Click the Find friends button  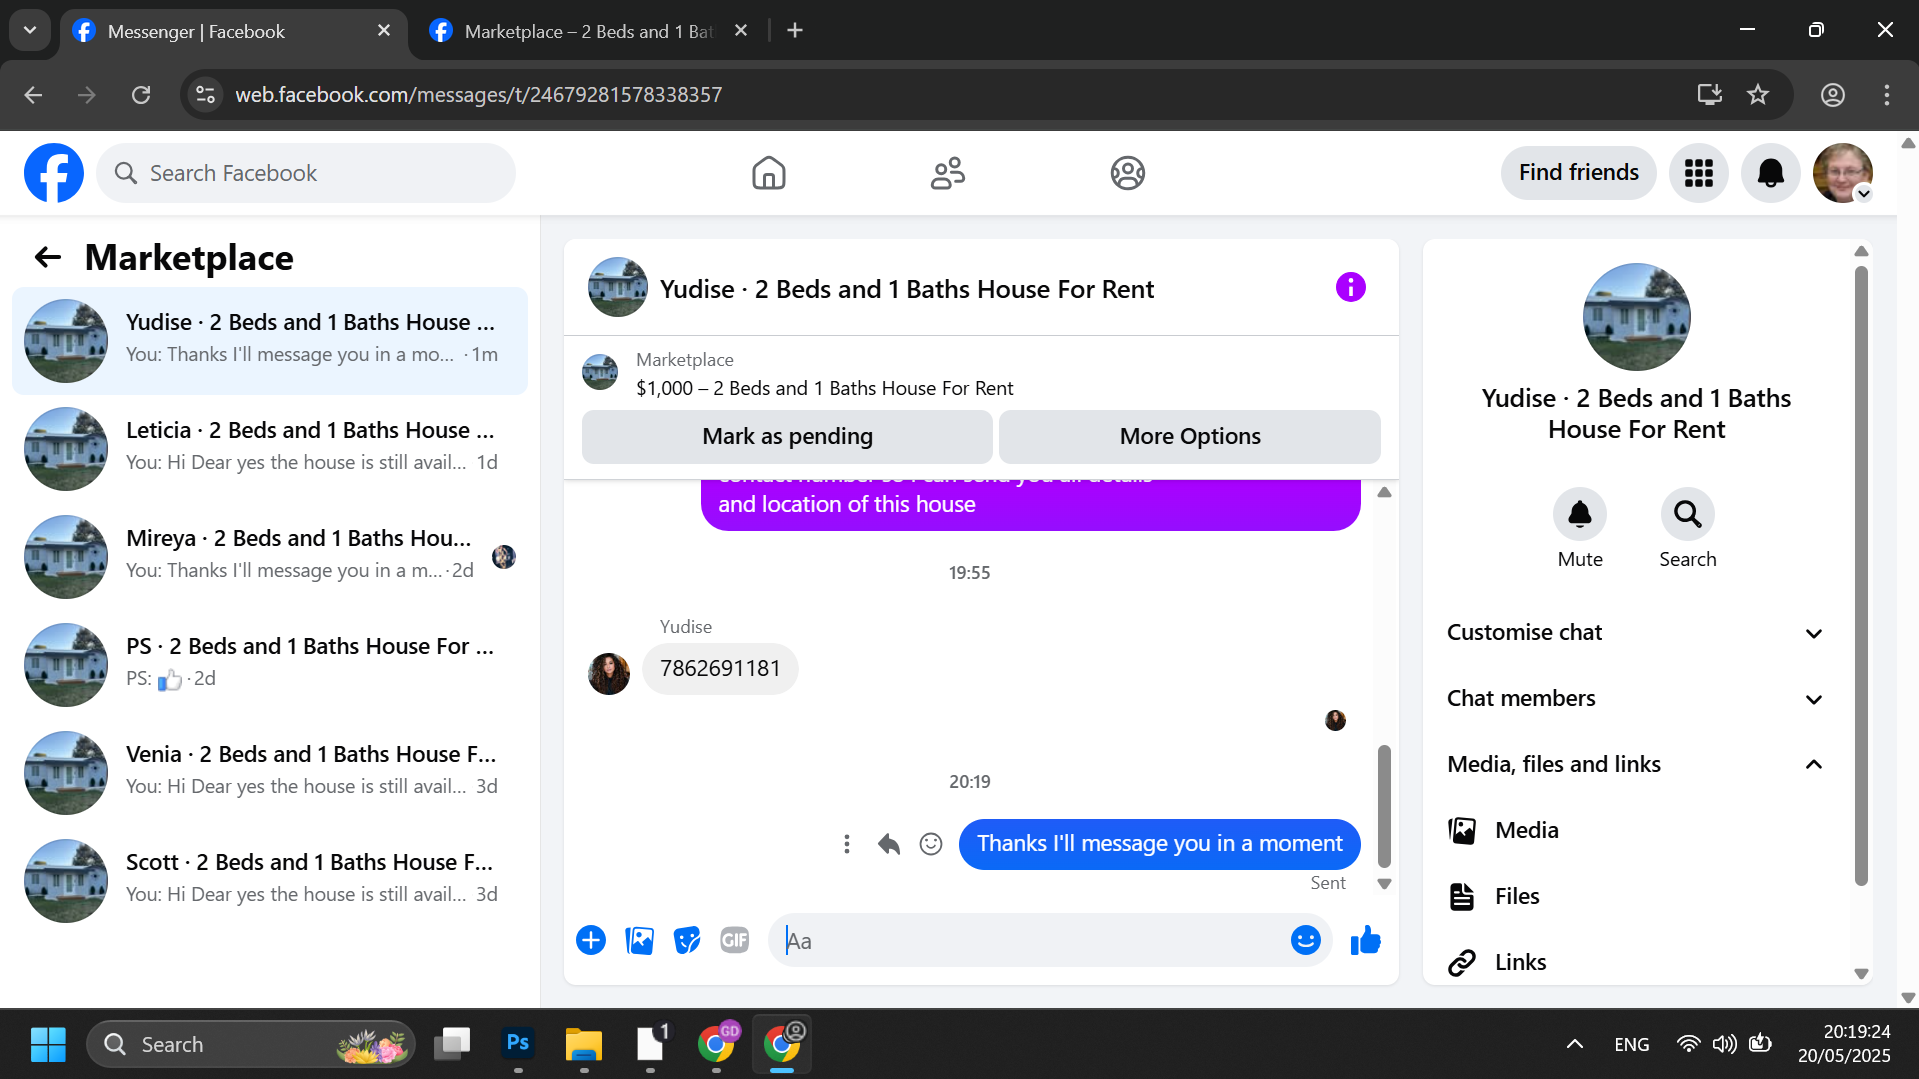tap(1578, 172)
